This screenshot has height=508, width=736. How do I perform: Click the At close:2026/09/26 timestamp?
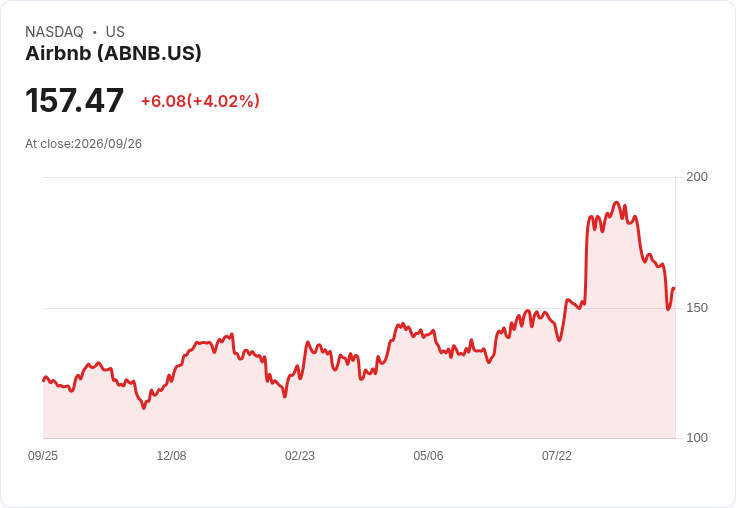tap(84, 144)
